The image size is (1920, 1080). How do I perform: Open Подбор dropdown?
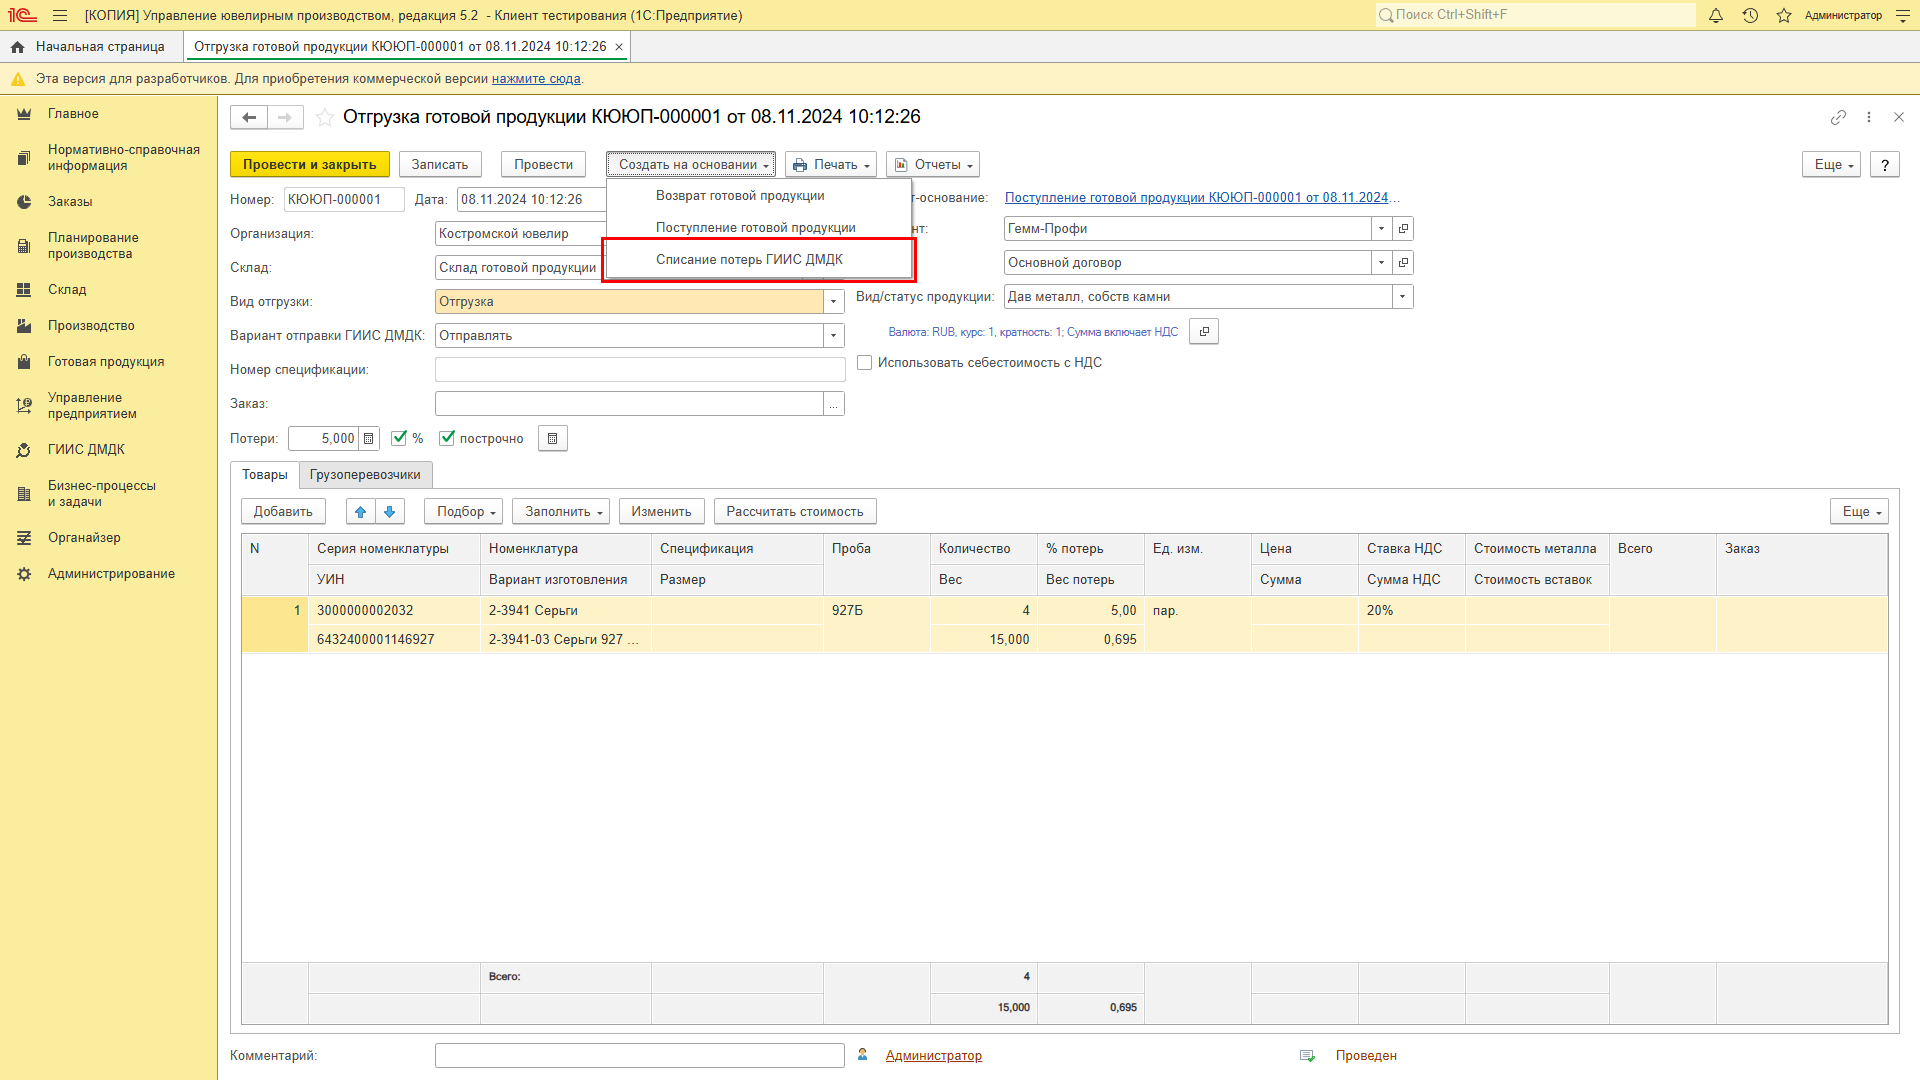464,512
